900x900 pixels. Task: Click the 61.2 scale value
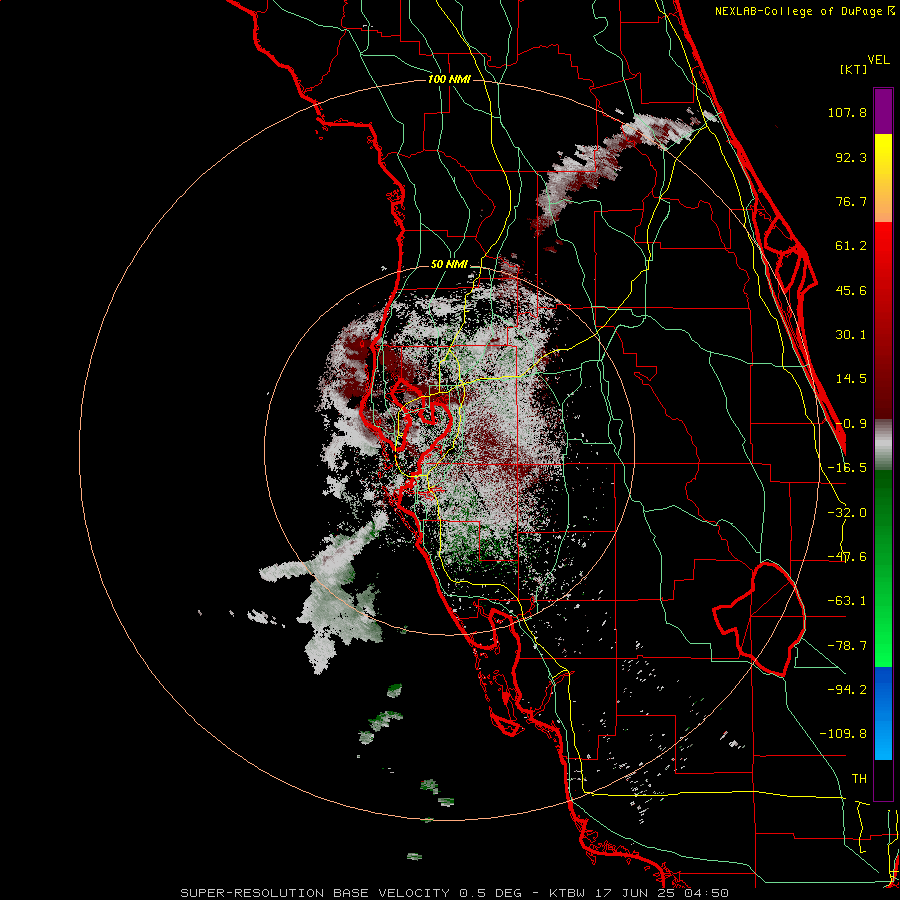pos(851,246)
